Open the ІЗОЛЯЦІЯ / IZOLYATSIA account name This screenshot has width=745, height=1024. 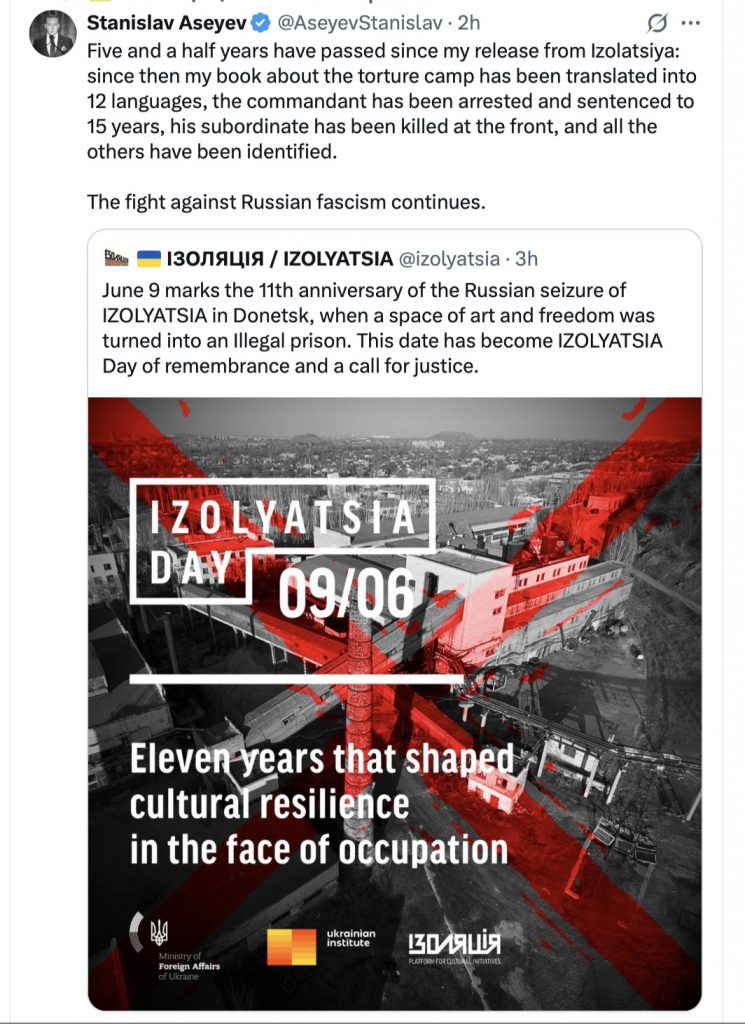(x=281, y=258)
